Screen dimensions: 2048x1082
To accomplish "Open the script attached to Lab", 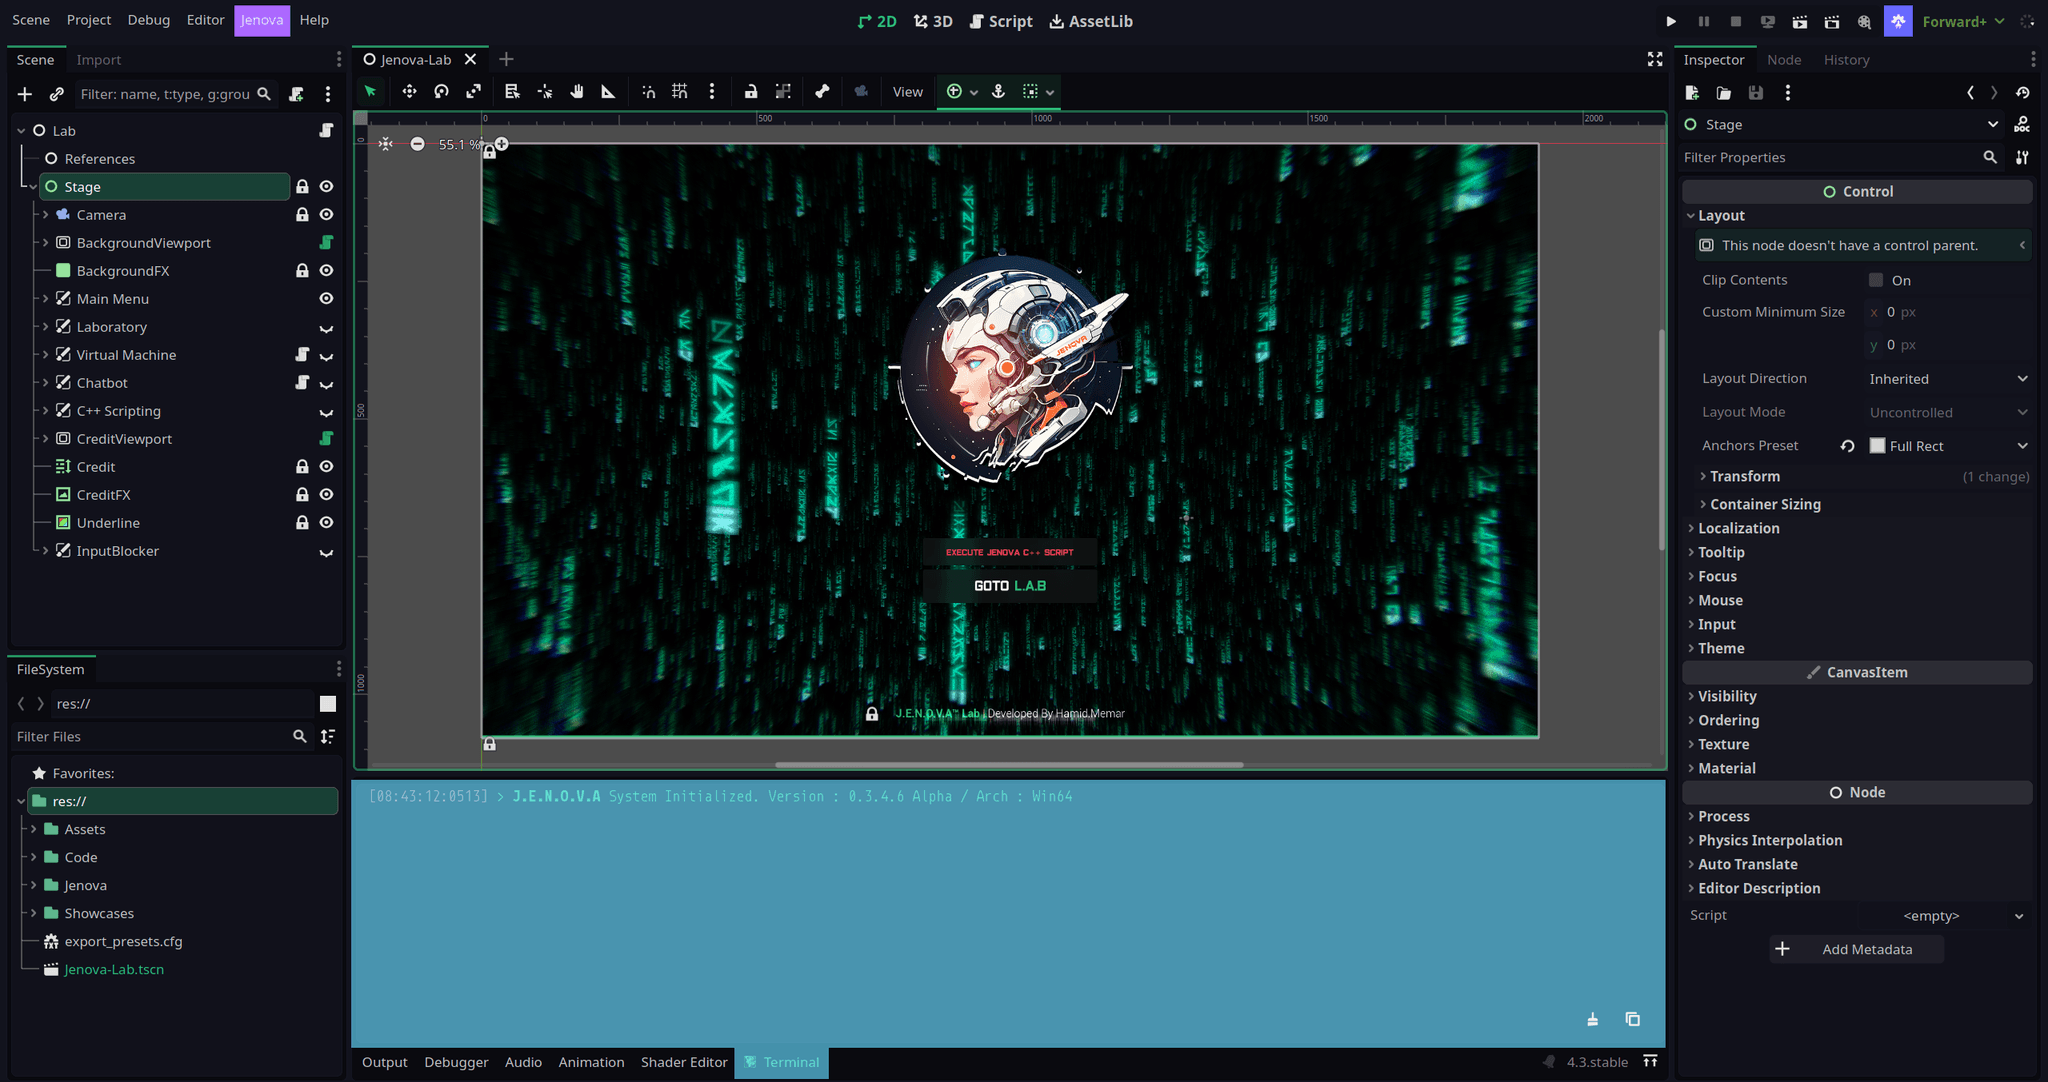I will click(326, 130).
